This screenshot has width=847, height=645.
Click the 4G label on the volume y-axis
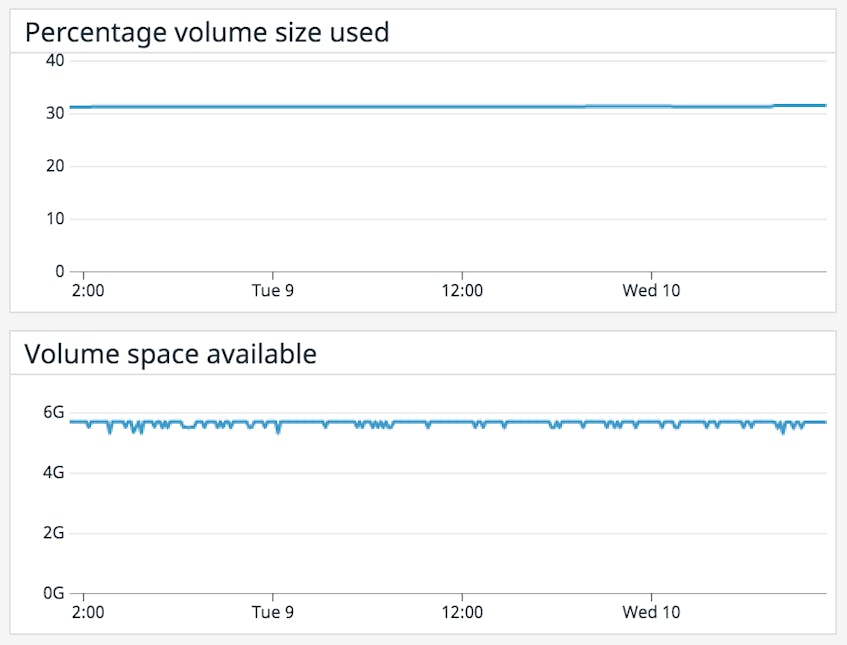pos(53,473)
